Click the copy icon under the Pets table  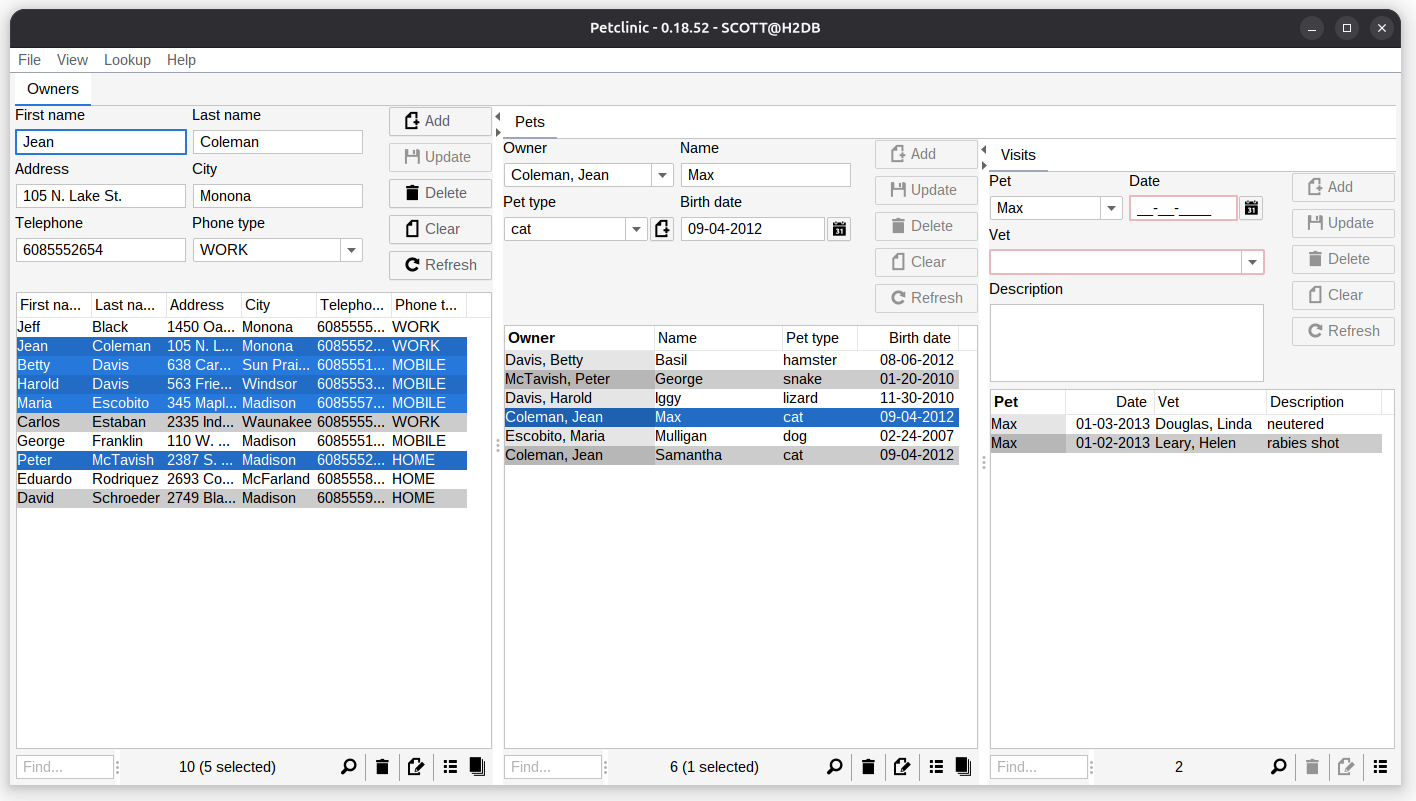pyautogui.click(x=963, y=767)
